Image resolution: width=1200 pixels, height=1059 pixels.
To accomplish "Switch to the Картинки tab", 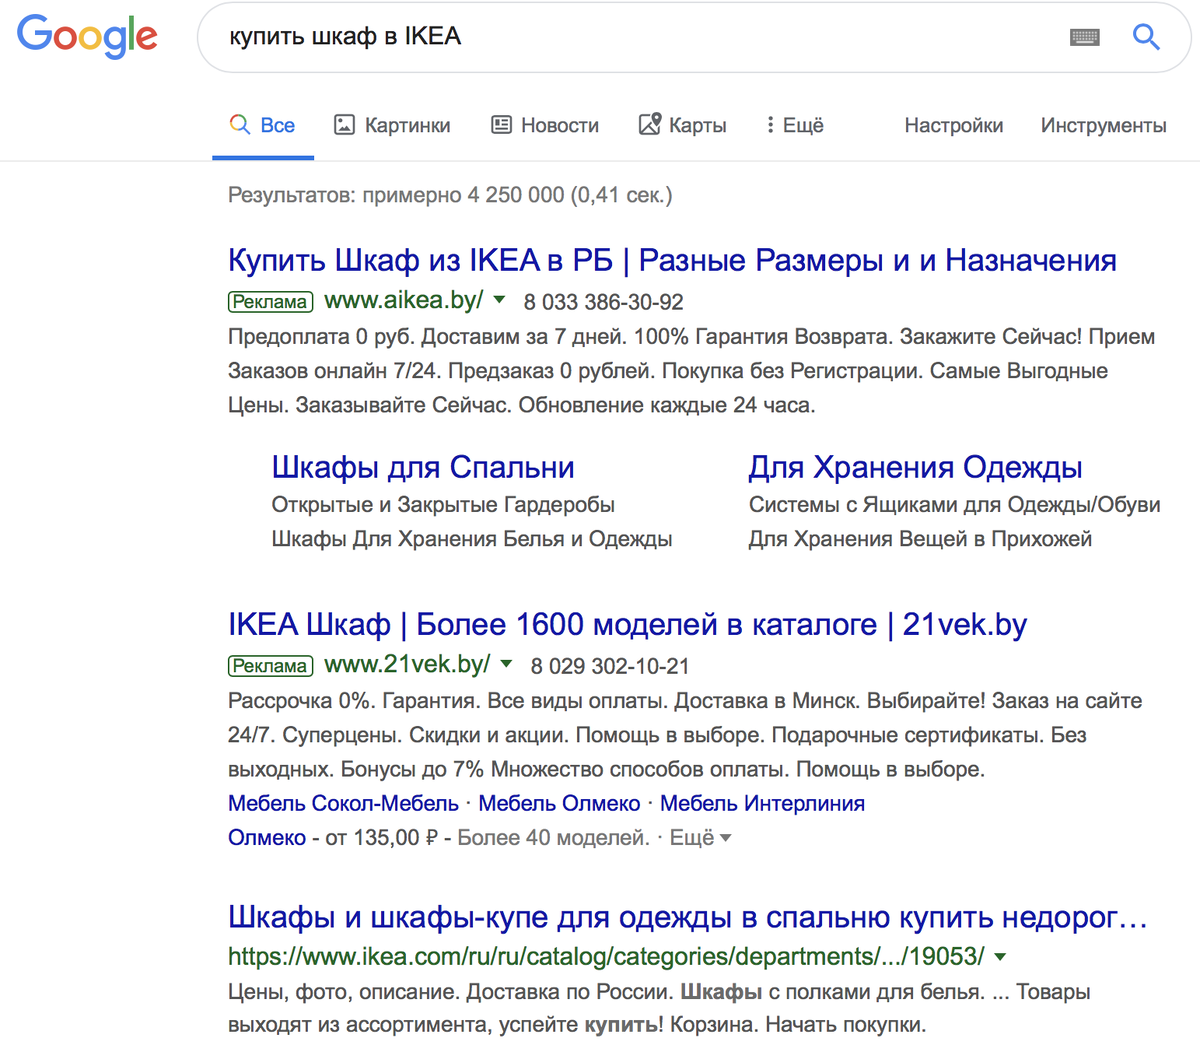I will (x=392, y=125).
